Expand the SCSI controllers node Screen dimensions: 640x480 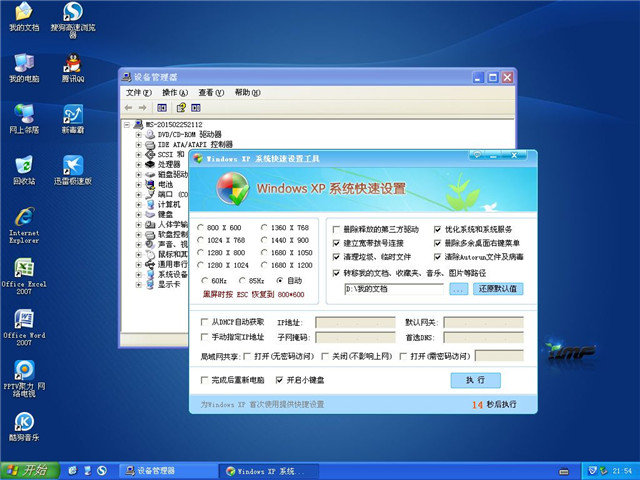pyautogui.click(x=138, y=154)
